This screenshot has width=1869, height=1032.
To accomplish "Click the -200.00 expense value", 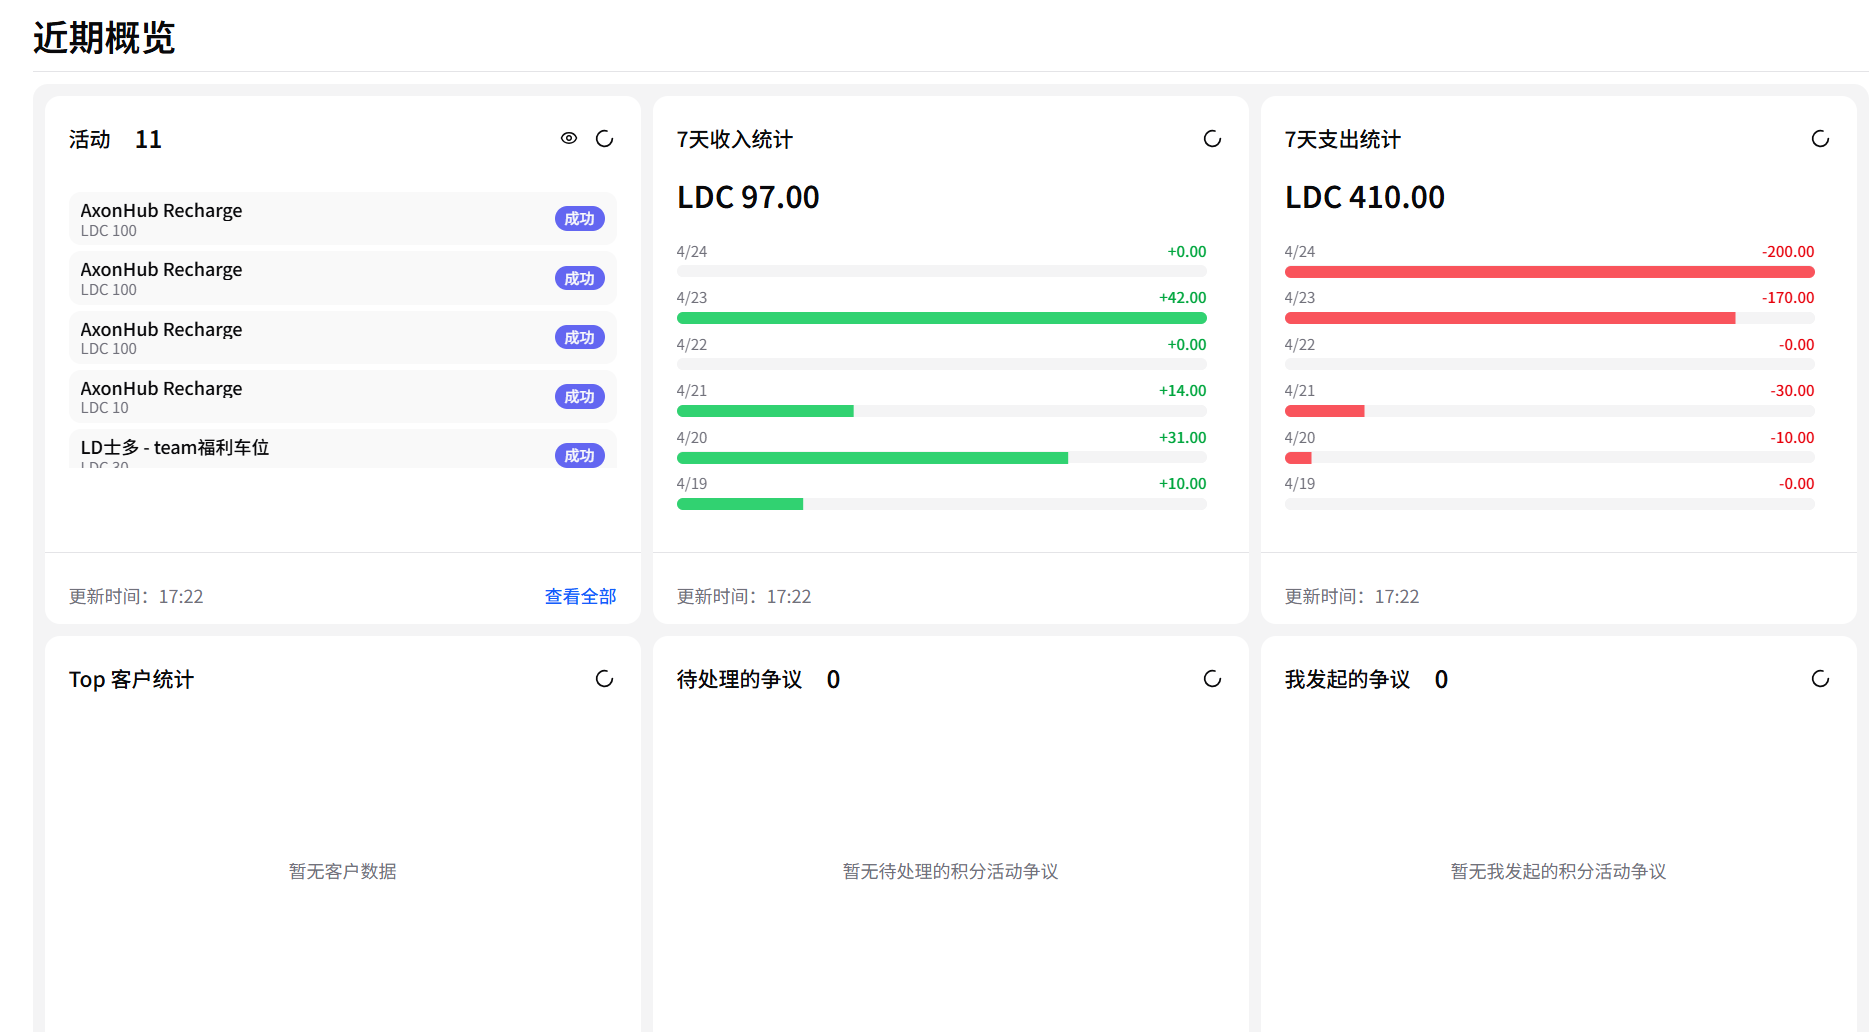I will [1788, 252].
